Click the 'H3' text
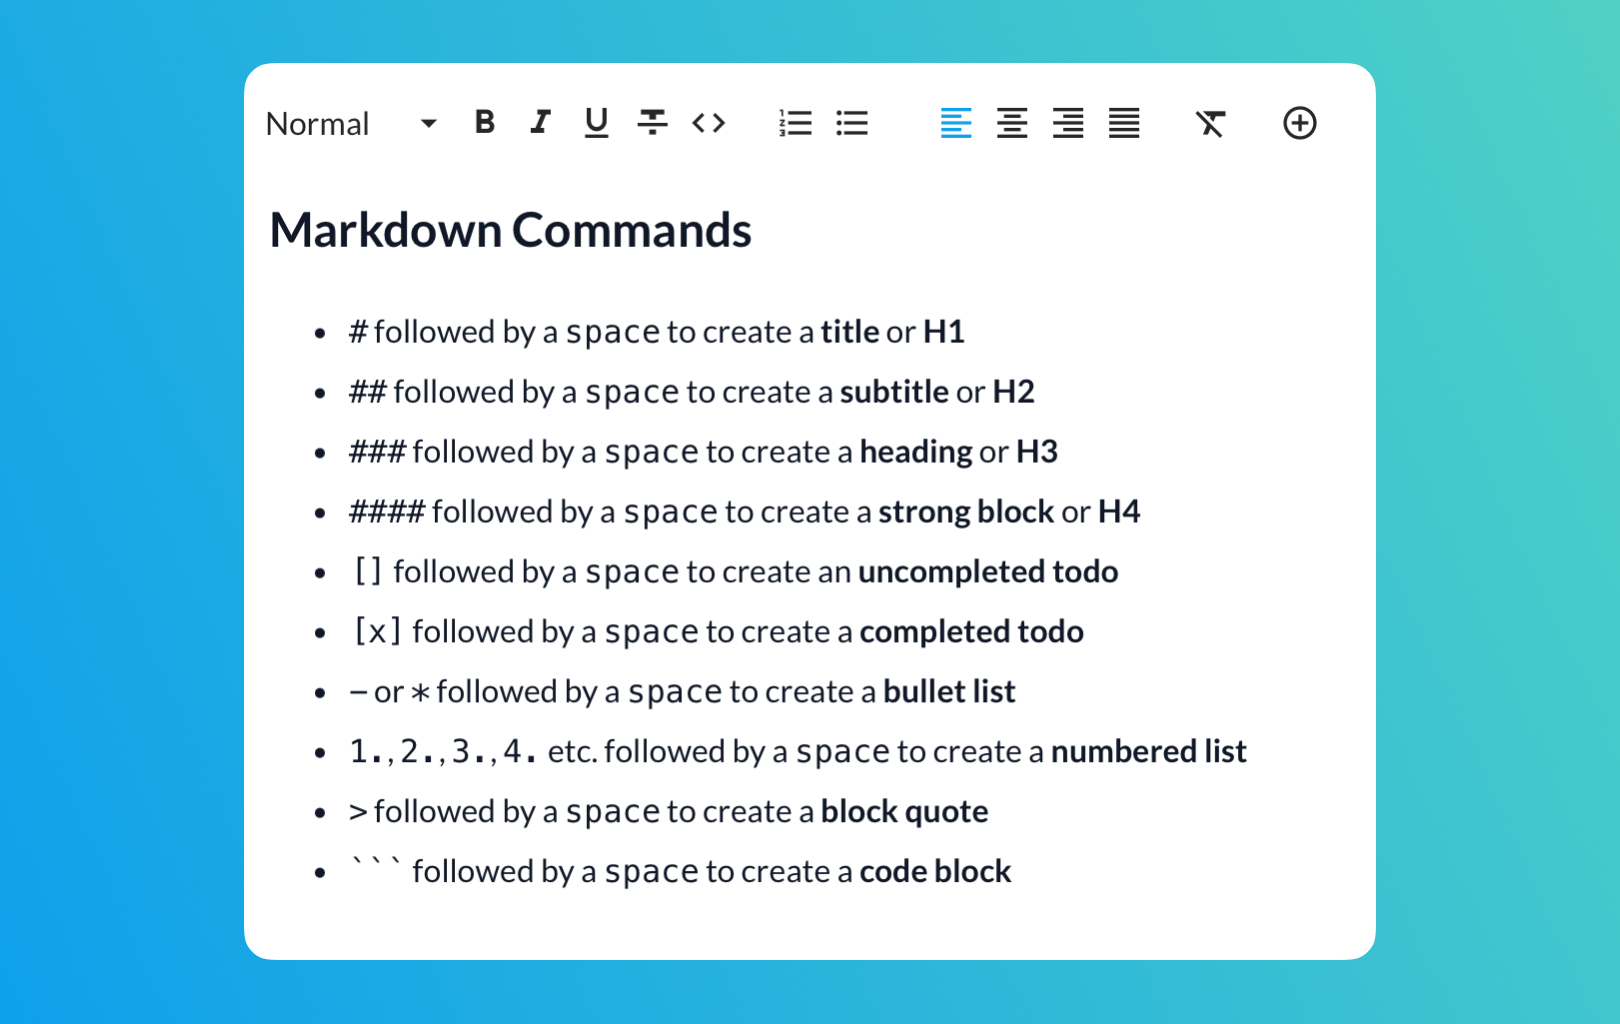The width and height of the screenshot is (1620, 1024). [x=1037, y=452]
